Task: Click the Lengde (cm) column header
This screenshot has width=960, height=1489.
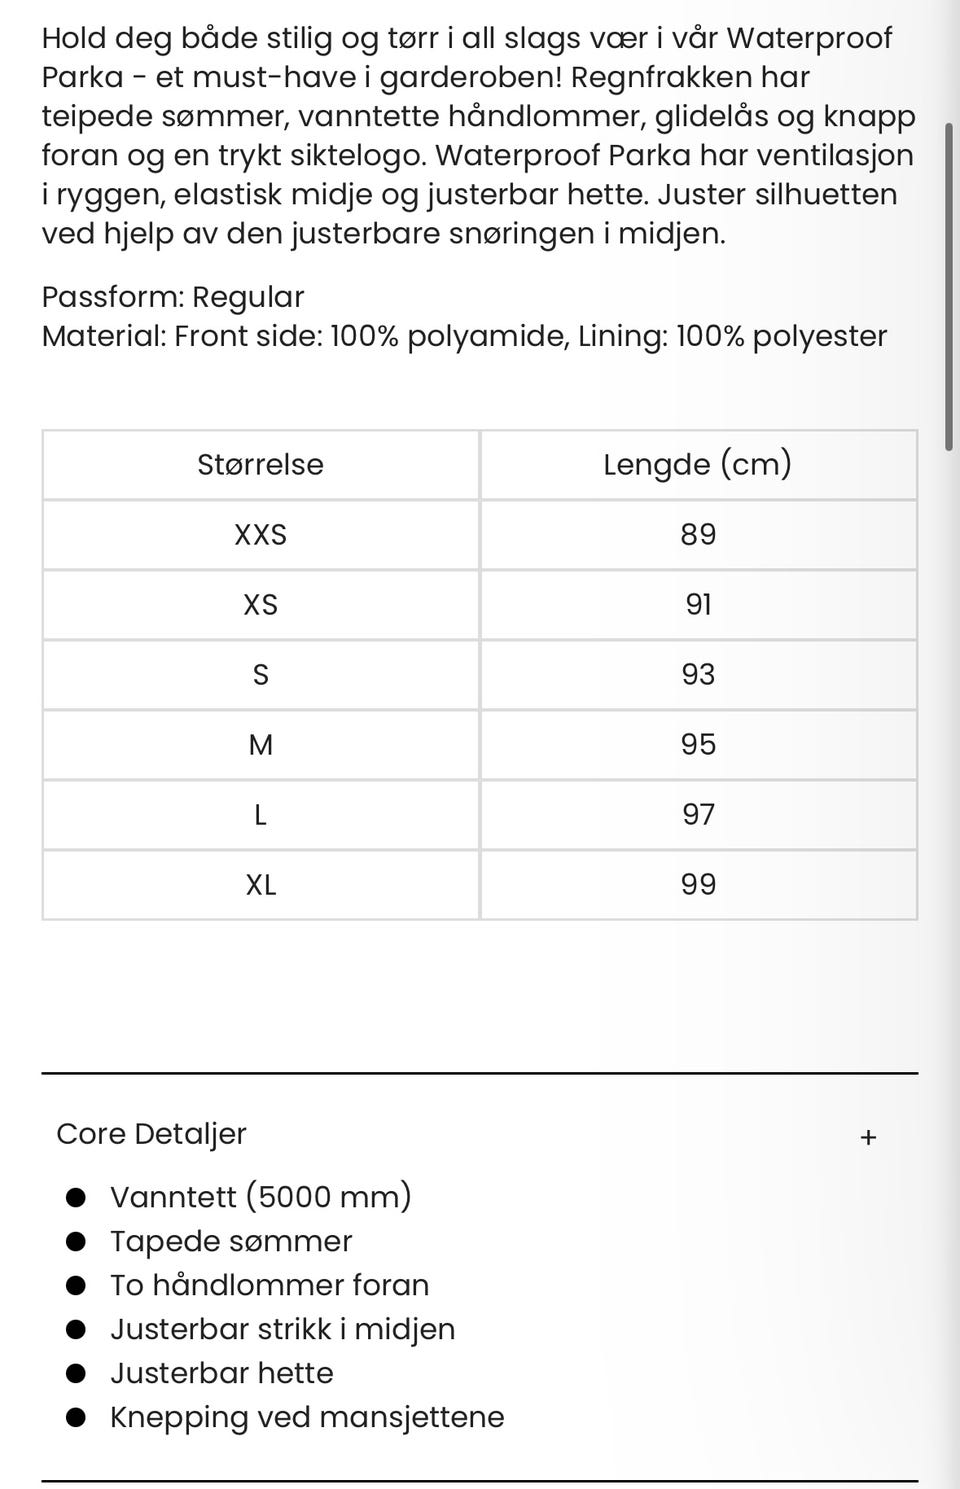Action: pyautogui.click(x=698, y=465)
